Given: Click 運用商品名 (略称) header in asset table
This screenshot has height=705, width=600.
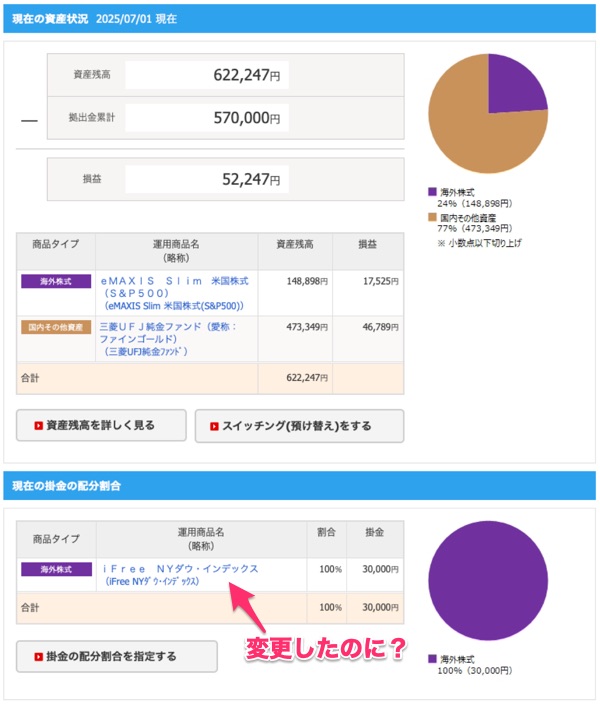Looking at the screenshot, I should click(176, 251).
